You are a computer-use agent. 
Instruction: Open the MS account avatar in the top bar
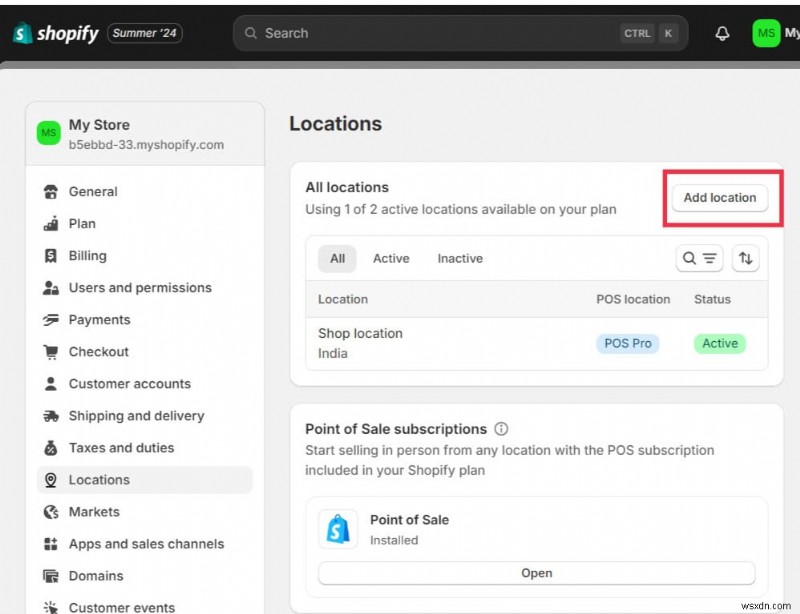click(x=766, y=33)
